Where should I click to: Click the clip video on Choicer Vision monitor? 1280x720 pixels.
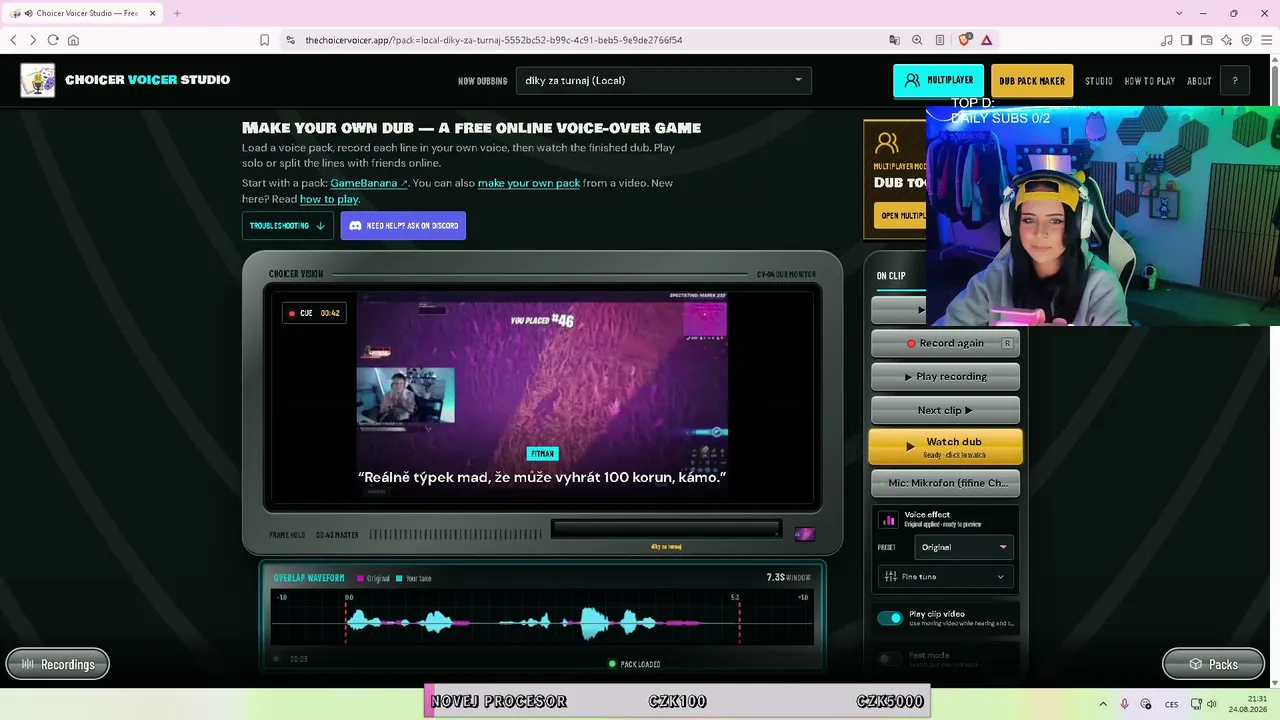tap(542, 396)
